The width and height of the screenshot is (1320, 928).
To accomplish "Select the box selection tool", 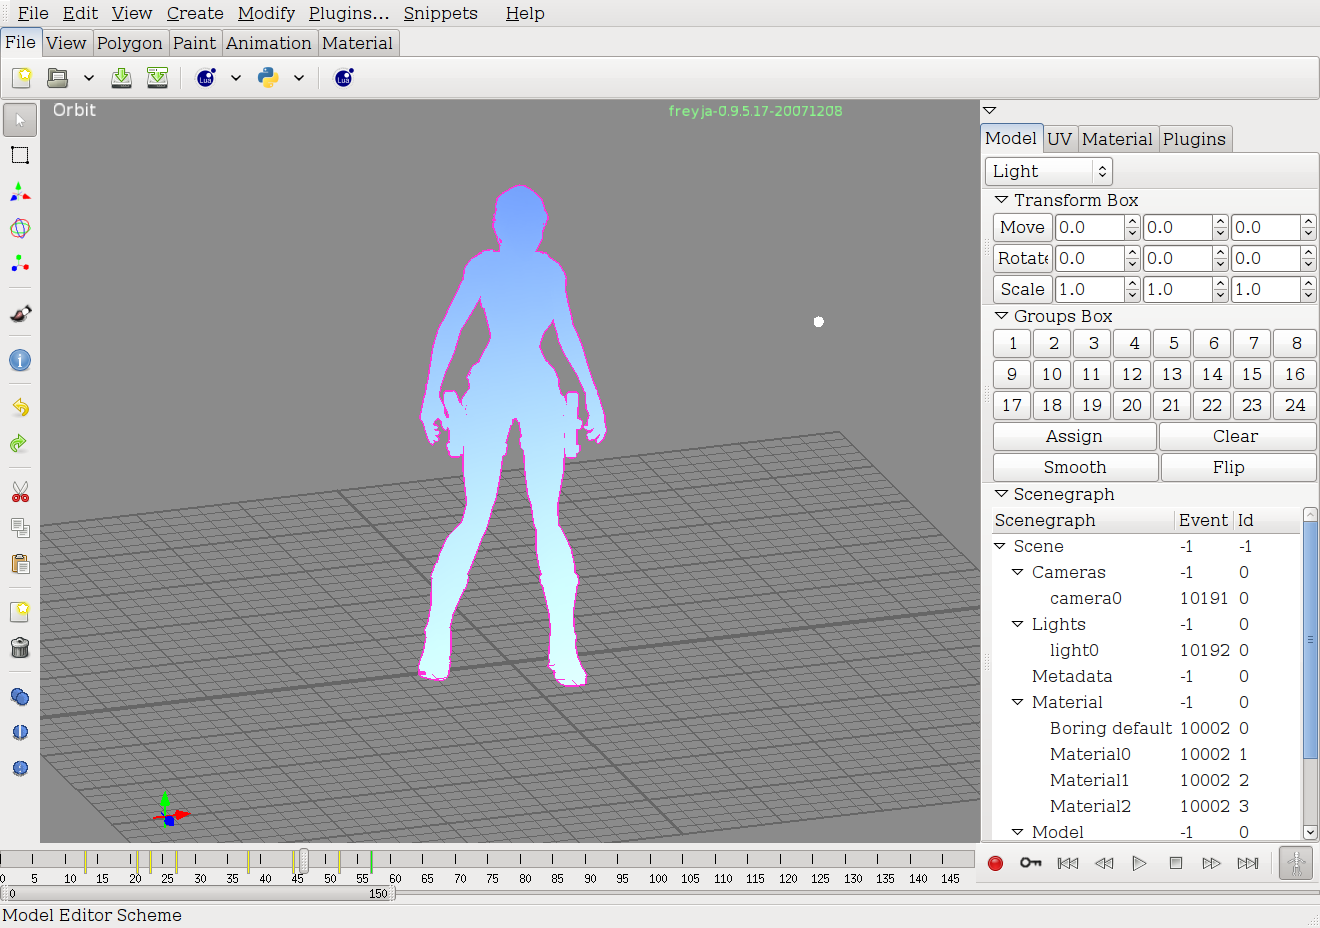I will pyautogui.click(x=20, y=155).
